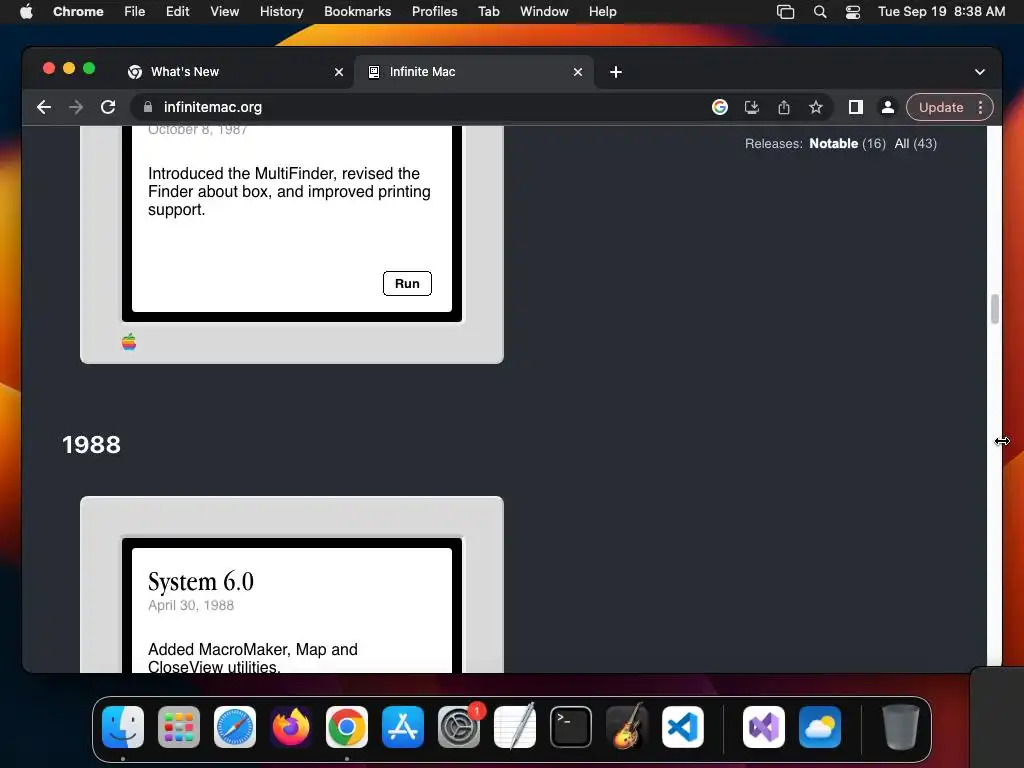
Task: Click the page vertical scrollbar thumb
Action: 995,309
